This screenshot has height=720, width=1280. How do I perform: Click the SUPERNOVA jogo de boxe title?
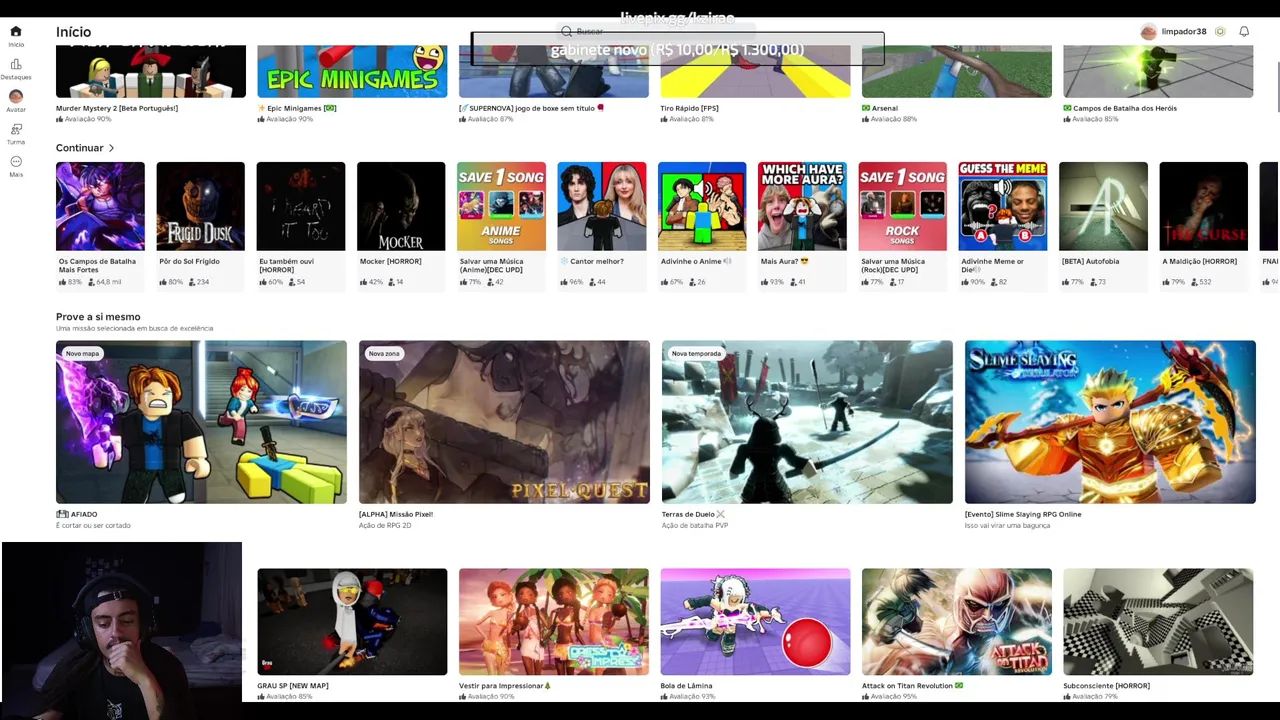[531, 108]
